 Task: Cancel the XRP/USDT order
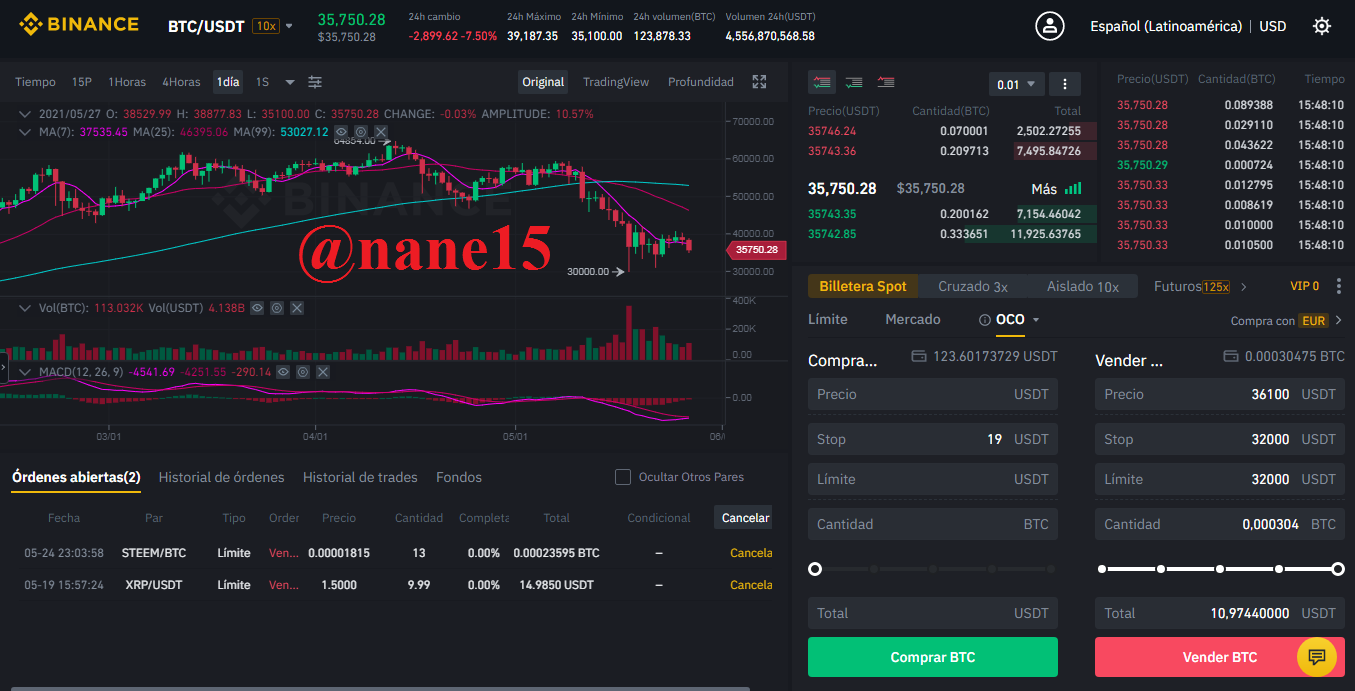751,585
